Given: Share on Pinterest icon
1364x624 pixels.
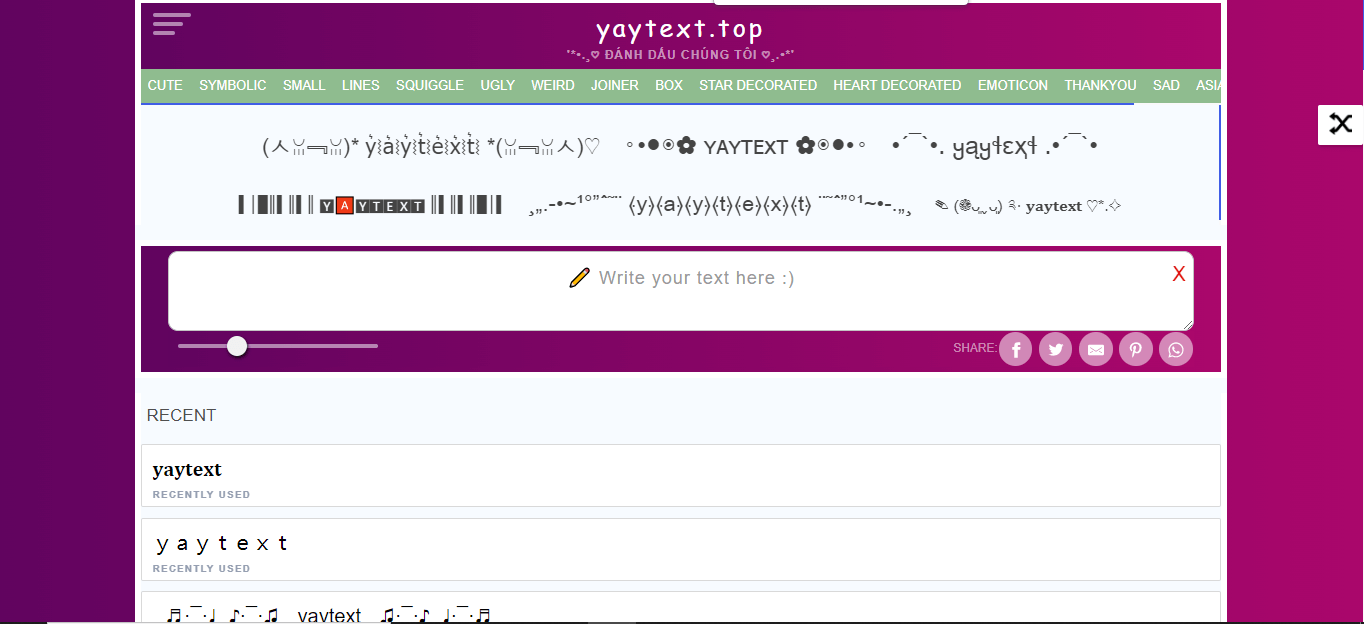Looking at the screenshot, I should 1136,349.
